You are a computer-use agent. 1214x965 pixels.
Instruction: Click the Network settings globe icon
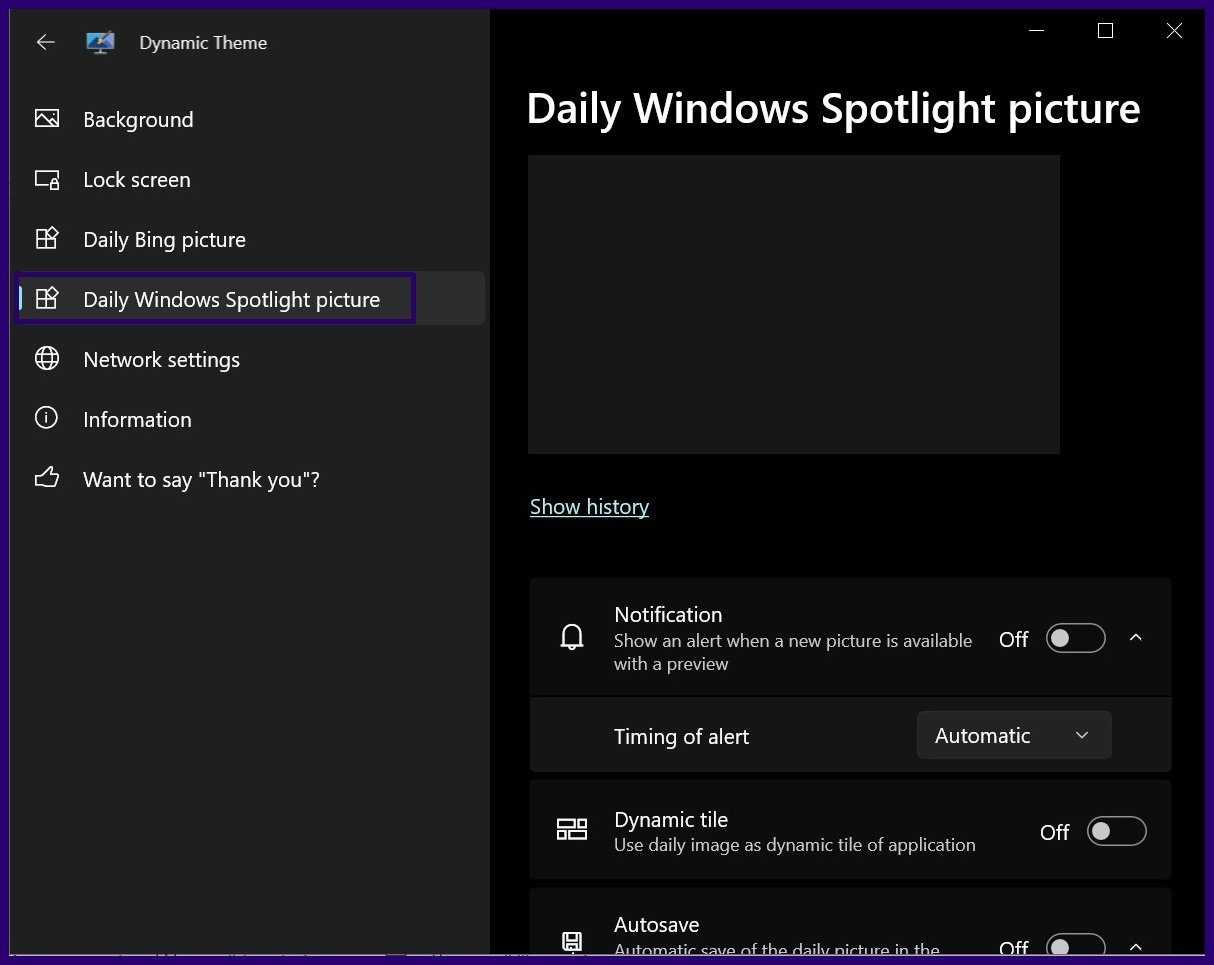click(x=47, y=359)
